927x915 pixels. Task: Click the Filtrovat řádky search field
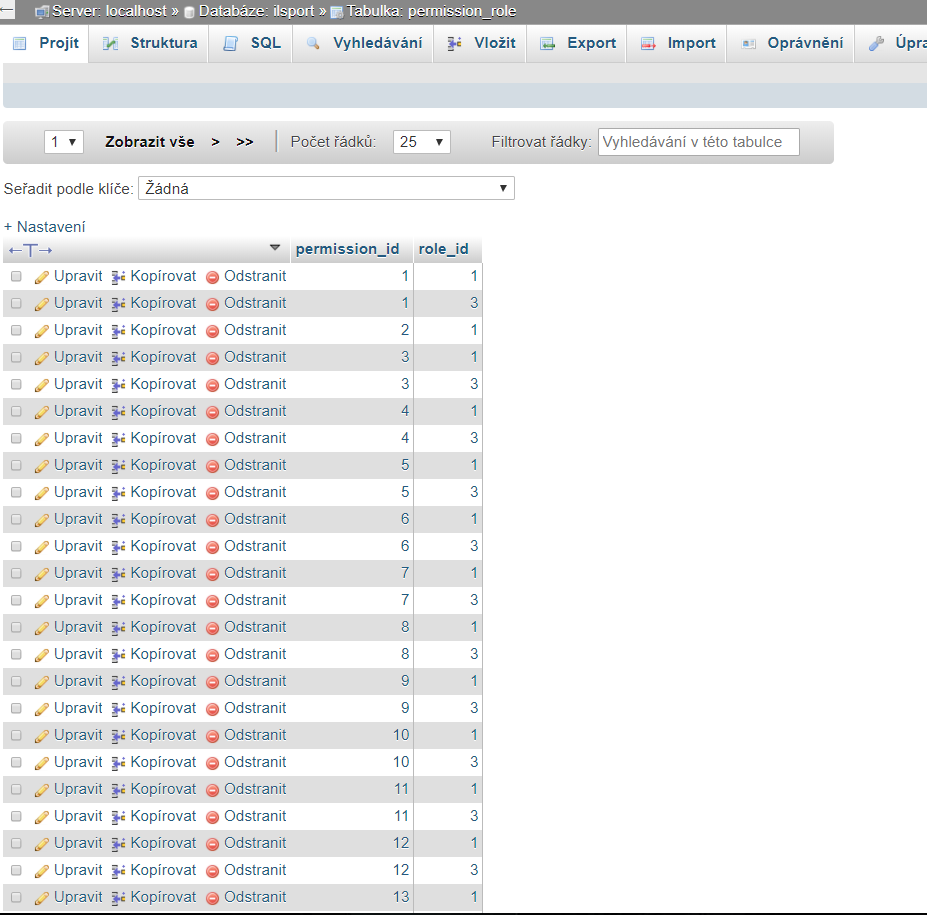[x=697, y=141]
